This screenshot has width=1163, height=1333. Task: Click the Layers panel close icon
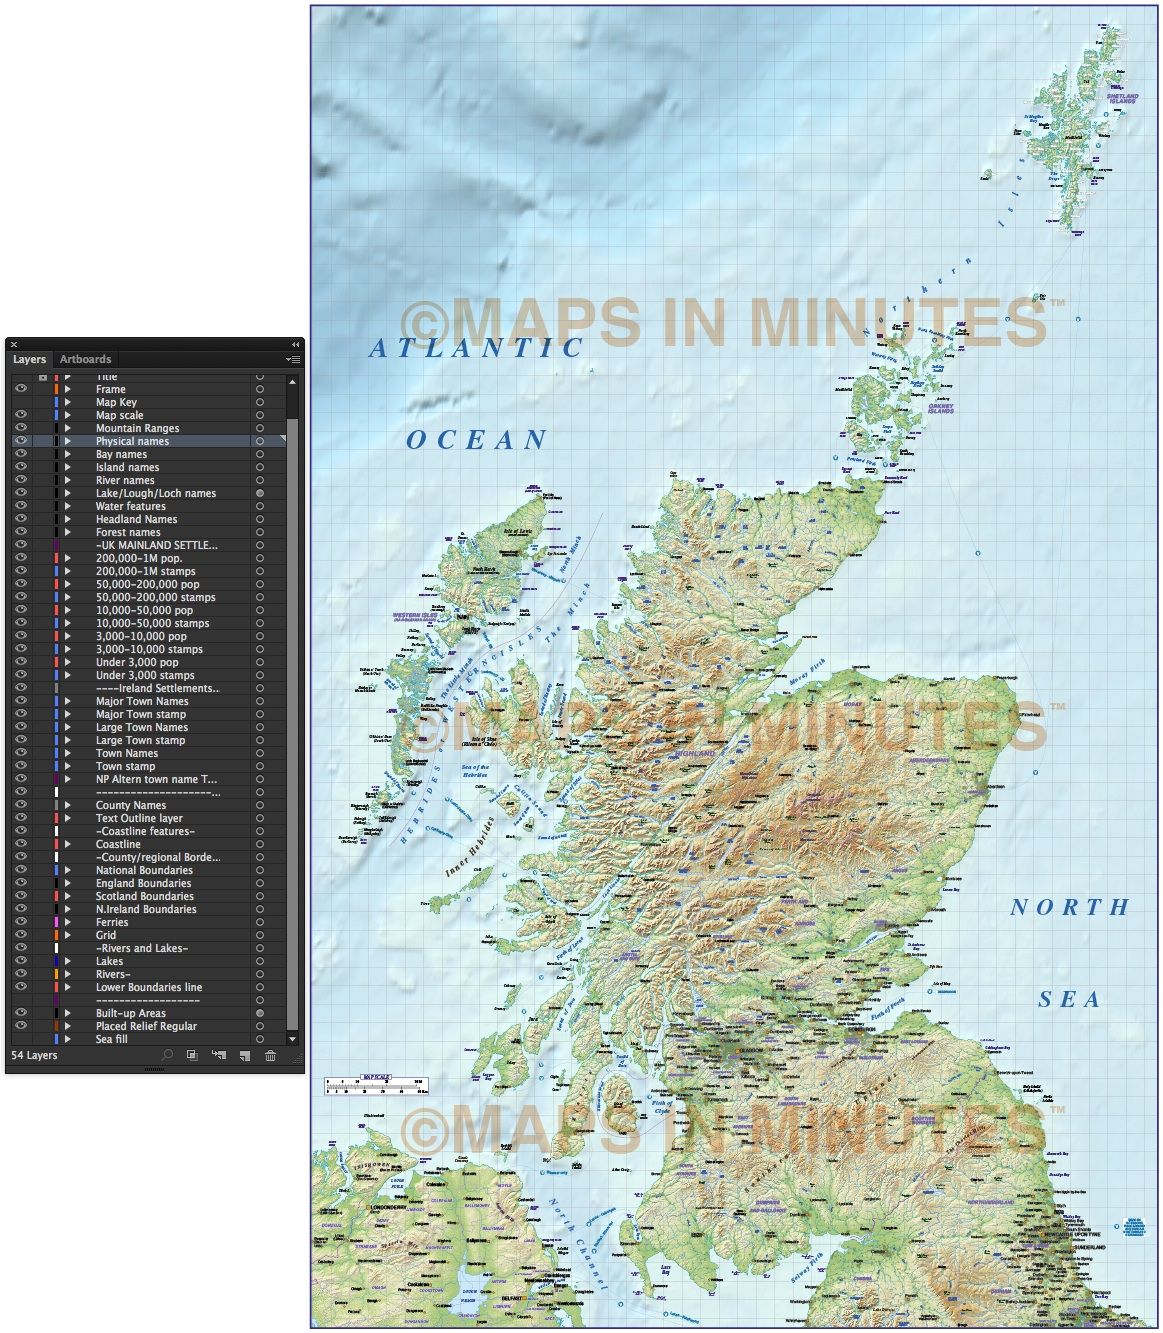[x=14, y=344]
